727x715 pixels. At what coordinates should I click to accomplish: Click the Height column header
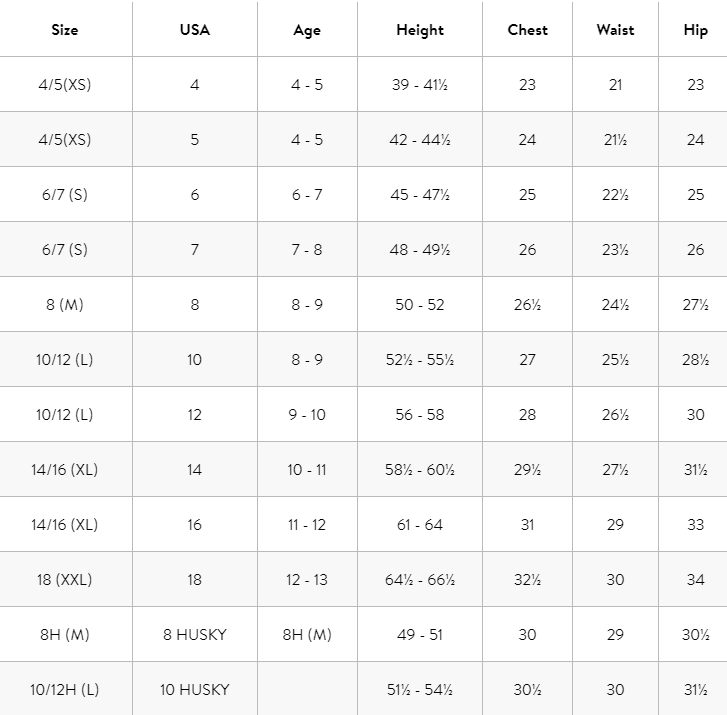point(420,30)
